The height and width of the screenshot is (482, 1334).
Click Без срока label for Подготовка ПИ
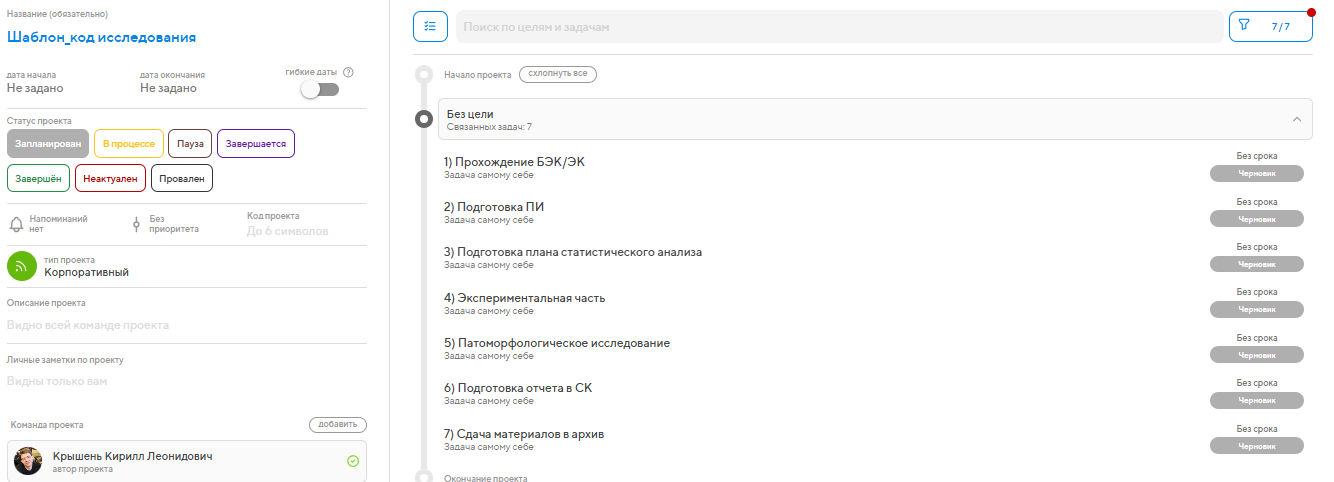point(1257,201)
